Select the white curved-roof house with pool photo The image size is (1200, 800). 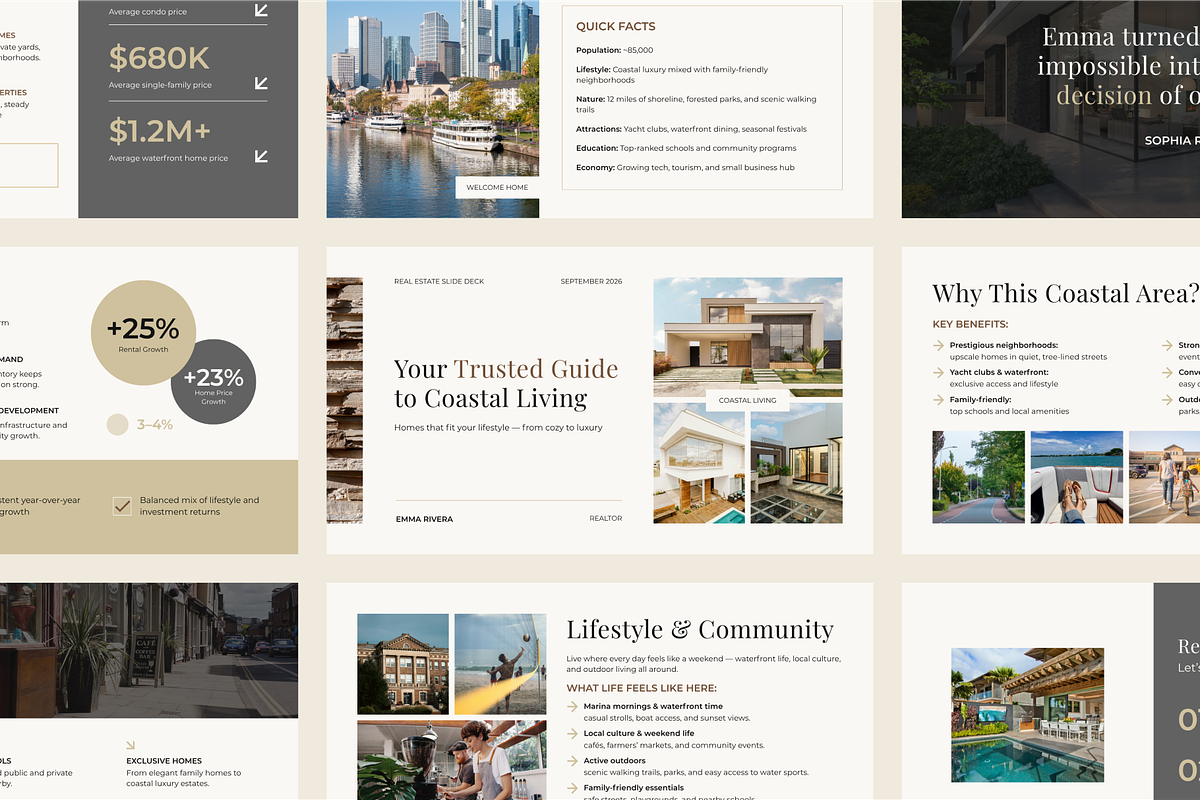click(x=699, y=463)
